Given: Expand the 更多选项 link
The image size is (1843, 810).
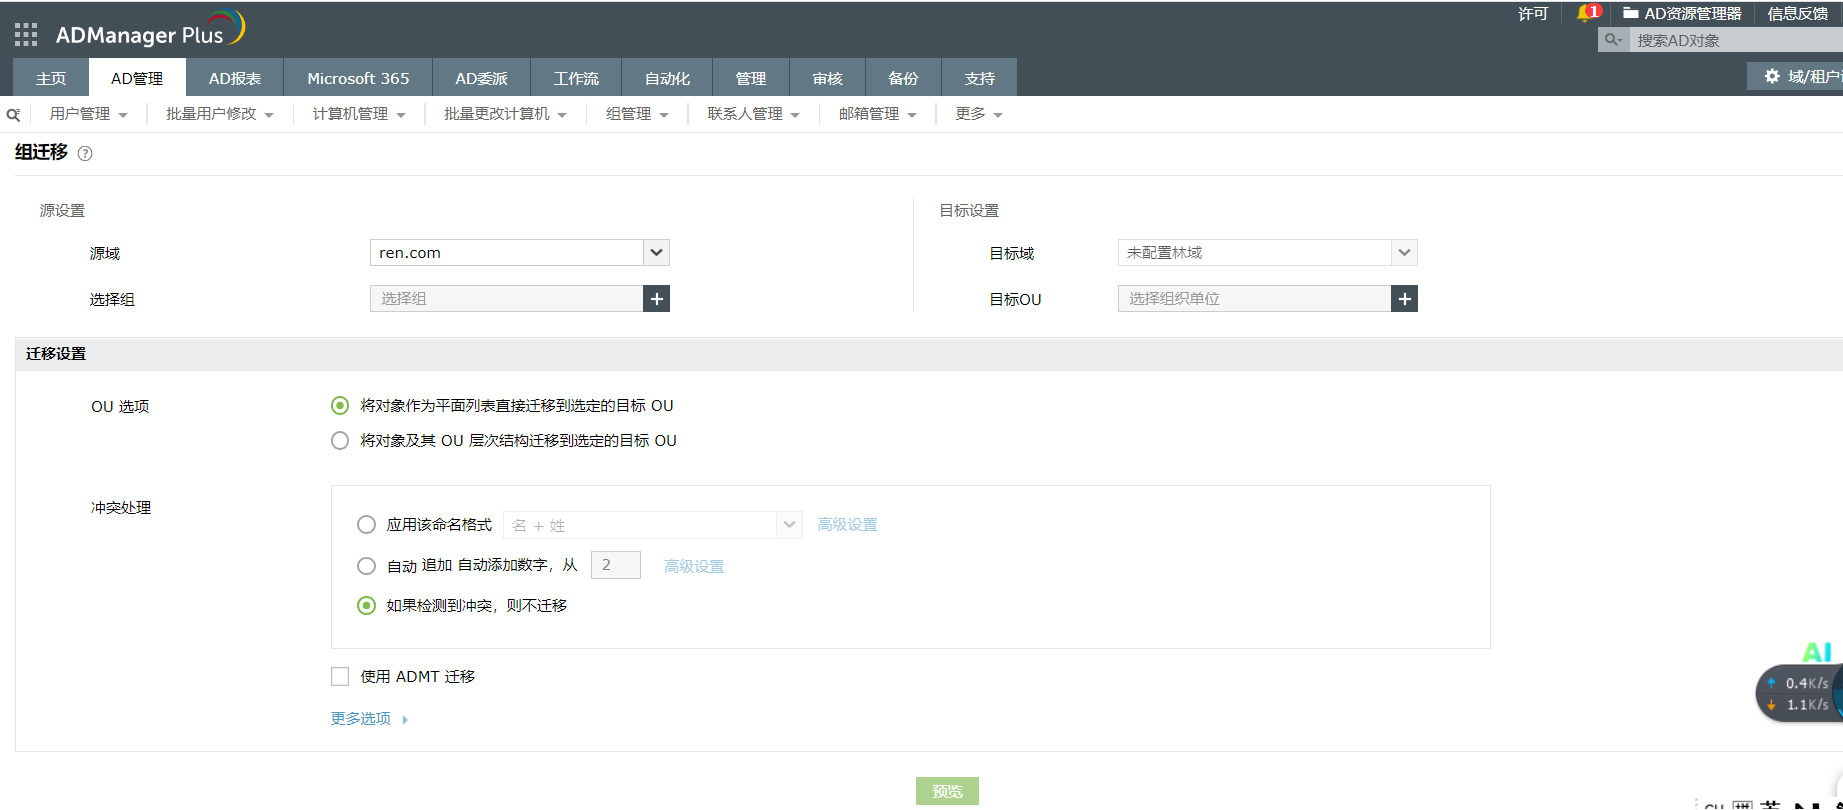Looking at the screenshot, I should (369, 719).
